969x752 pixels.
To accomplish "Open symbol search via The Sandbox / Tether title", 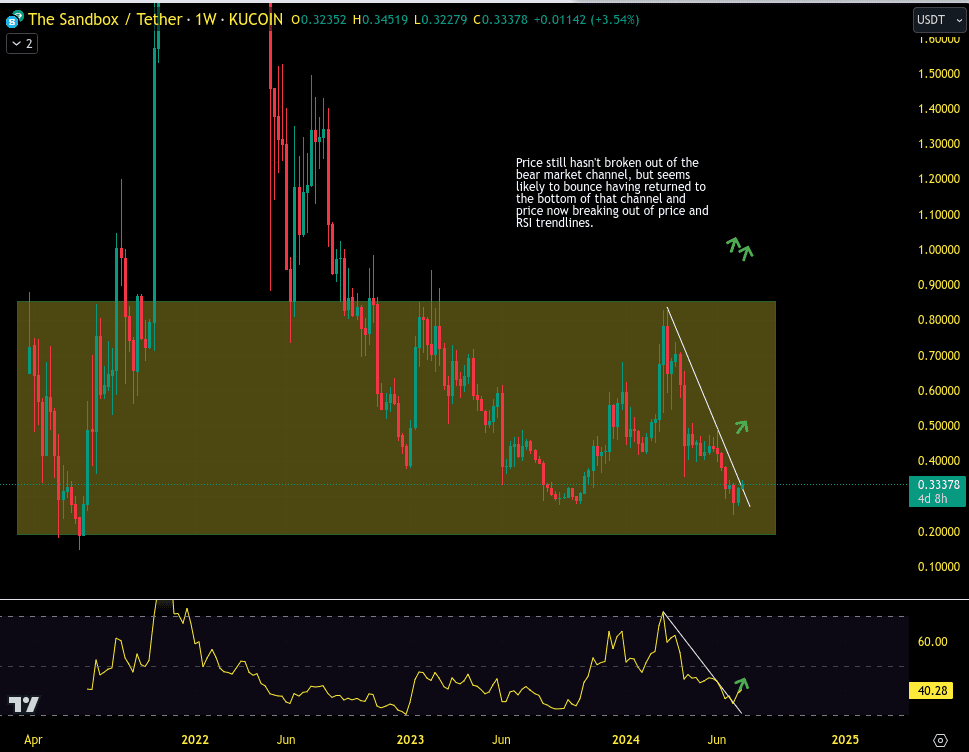I will click(105, 20).
